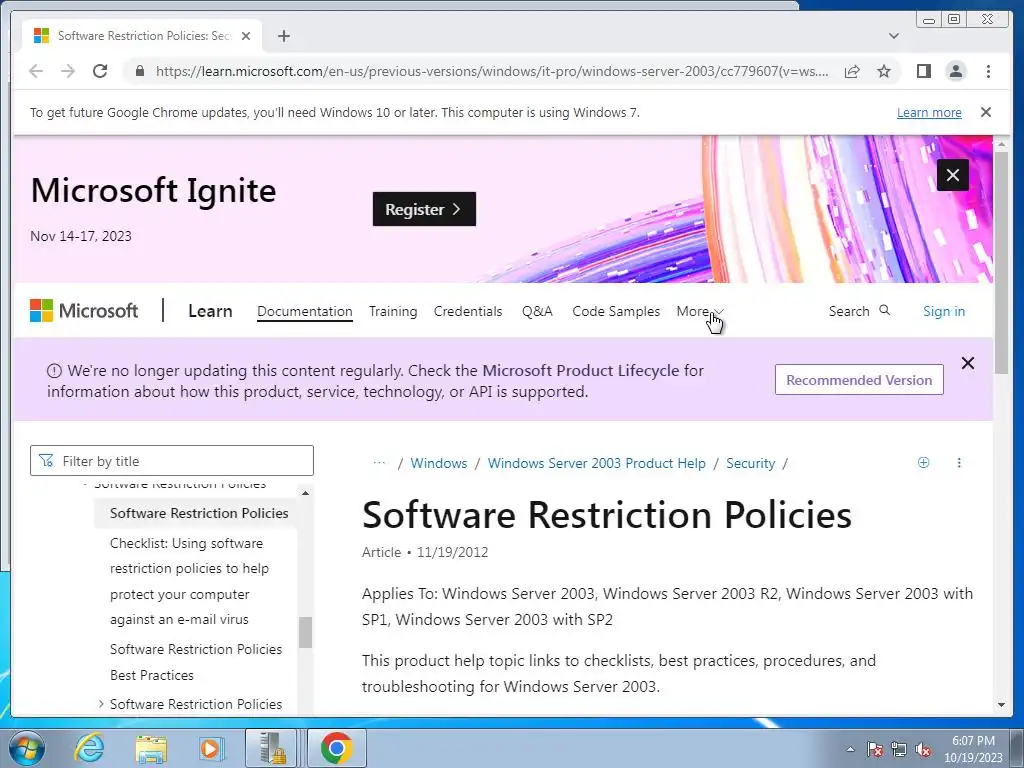Open Software Restriction Policies Best Practices item
Viewport: 1024px width, 768px height.
[196, 662]
